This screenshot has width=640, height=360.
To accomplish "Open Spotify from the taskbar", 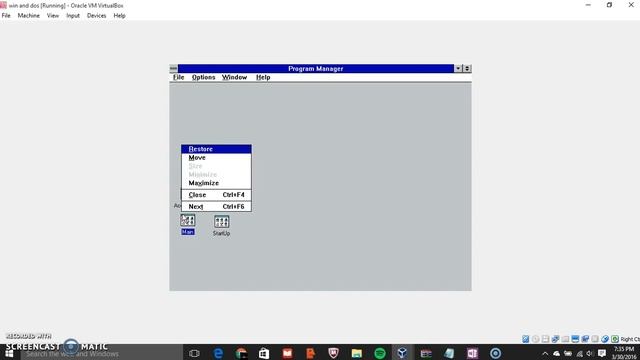I will point(380,353).
